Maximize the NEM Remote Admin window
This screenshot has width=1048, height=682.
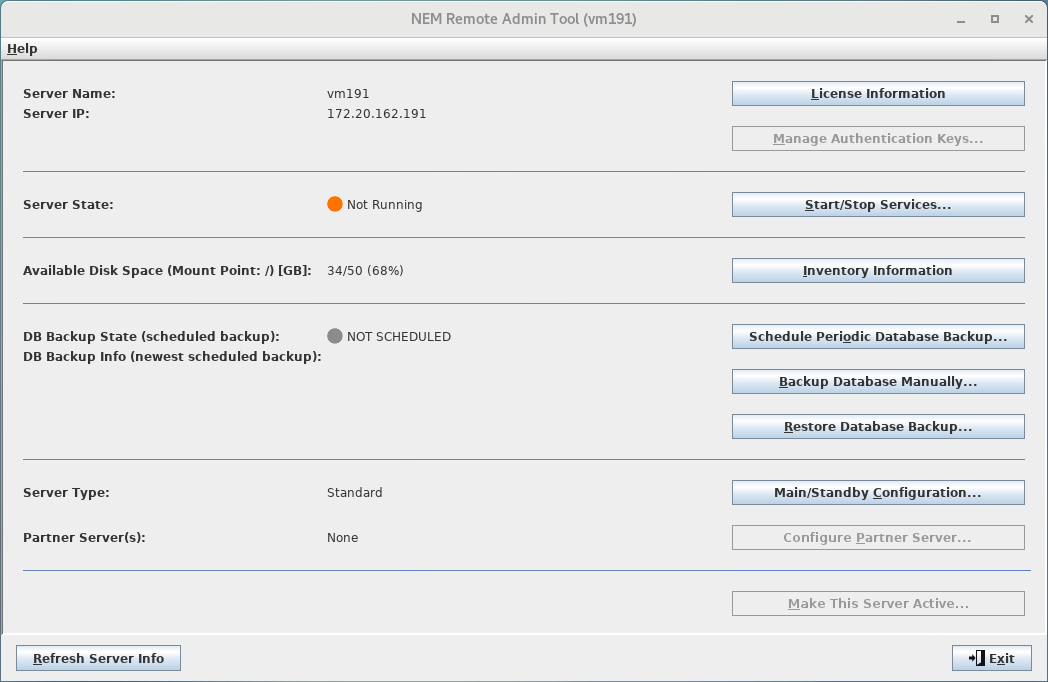point(995,19)
